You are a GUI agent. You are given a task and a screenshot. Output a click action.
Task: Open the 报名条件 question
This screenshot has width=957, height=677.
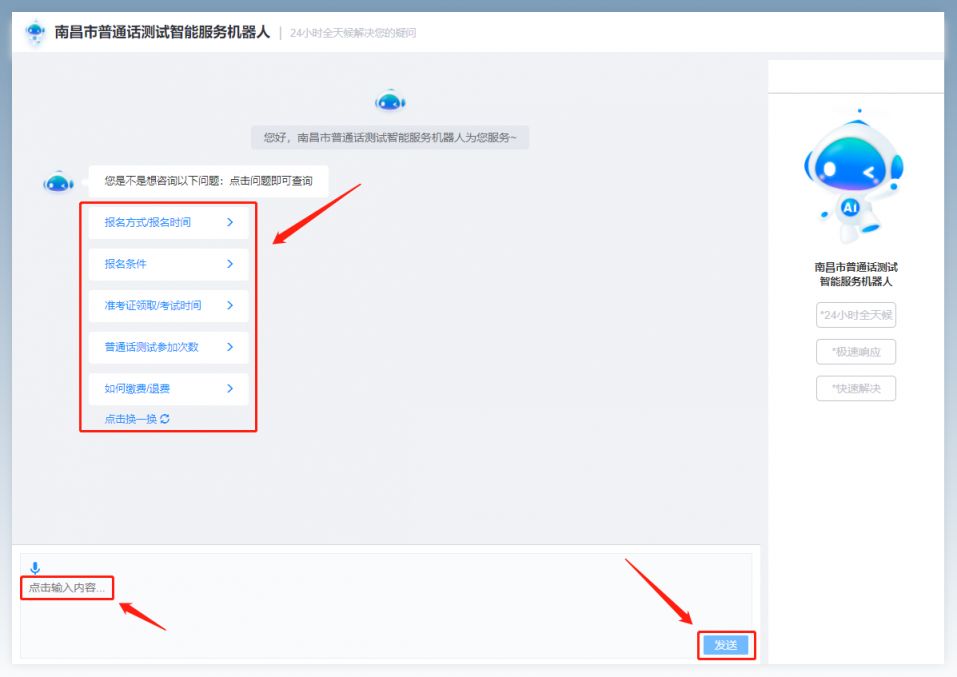(x=168, y=264)
